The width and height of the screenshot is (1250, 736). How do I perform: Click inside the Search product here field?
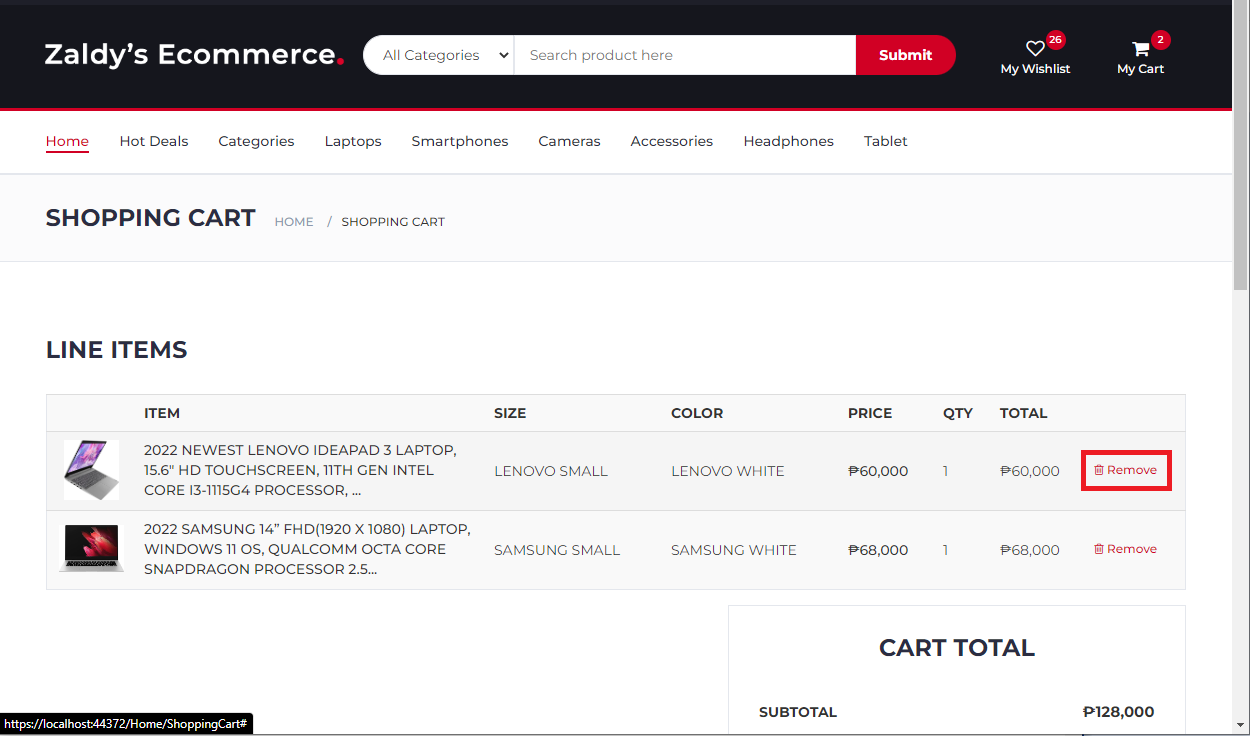pos(684,55)
